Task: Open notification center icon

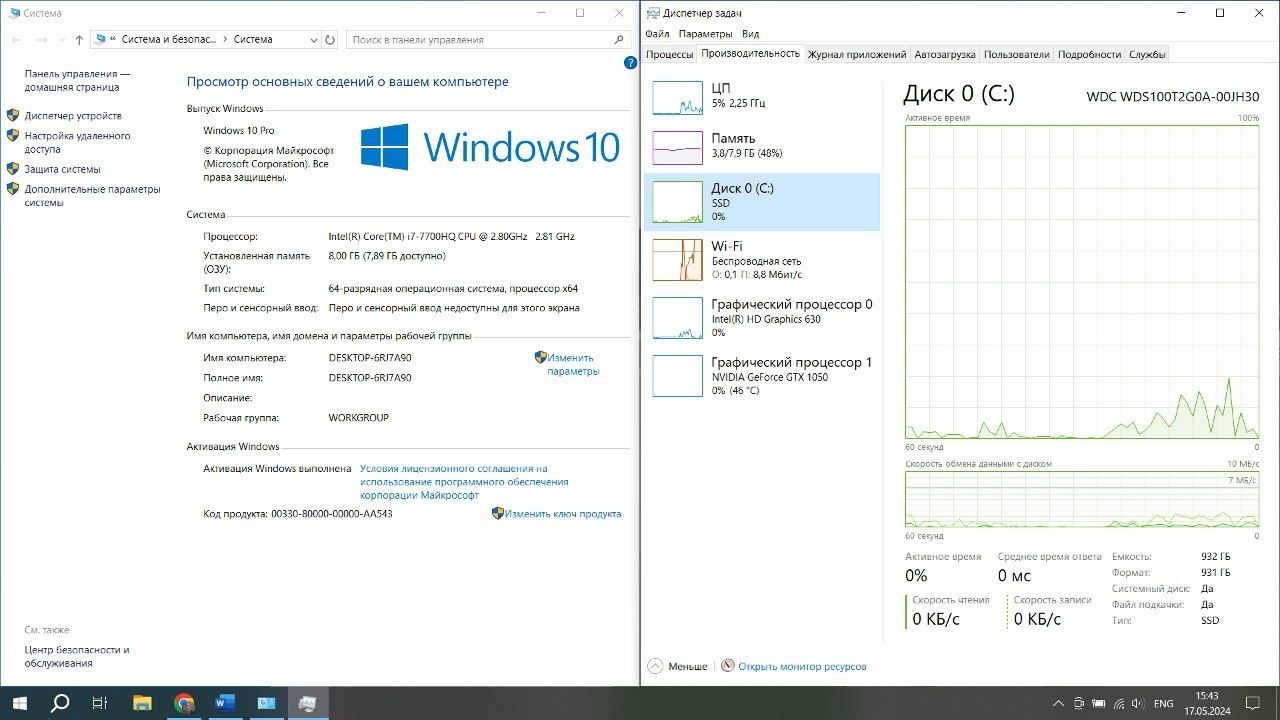Action: [x=1252, y=704]
